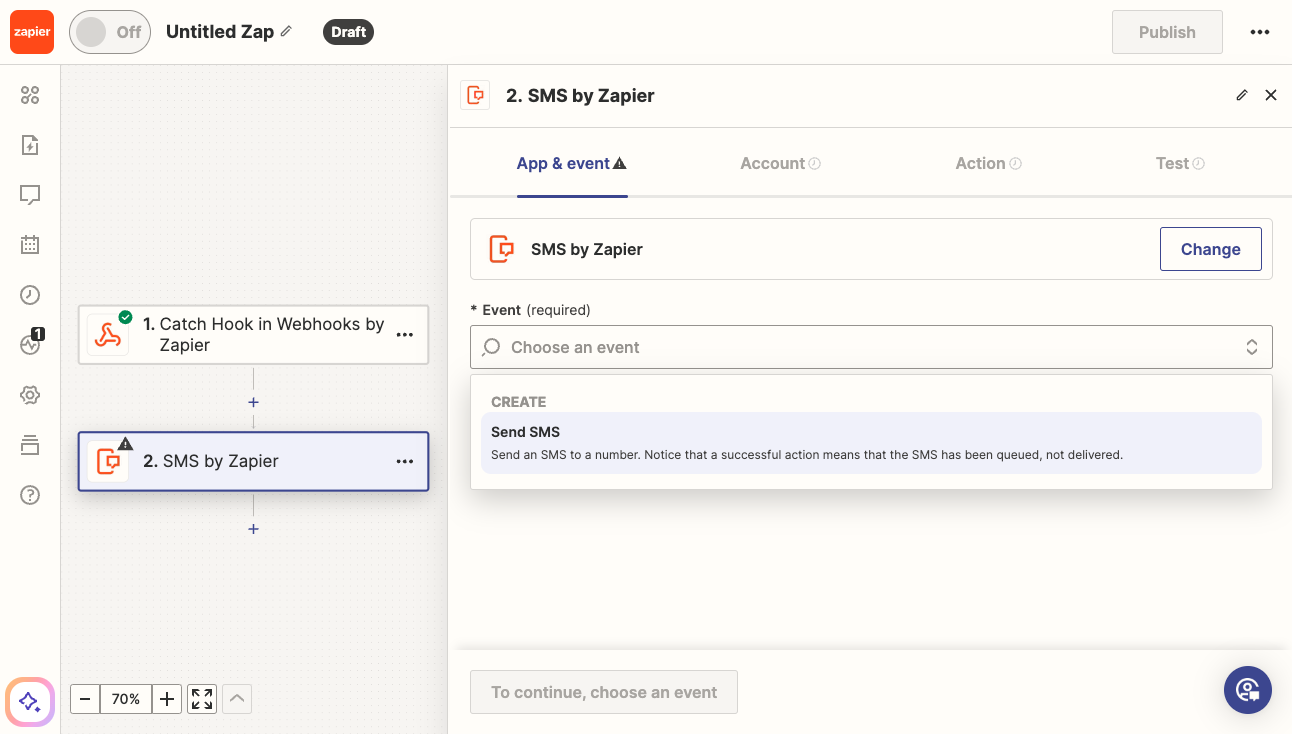Click the fit to screen icon
The height and width of the screenshot is (734, 1292).
click(x=202, y=699)
